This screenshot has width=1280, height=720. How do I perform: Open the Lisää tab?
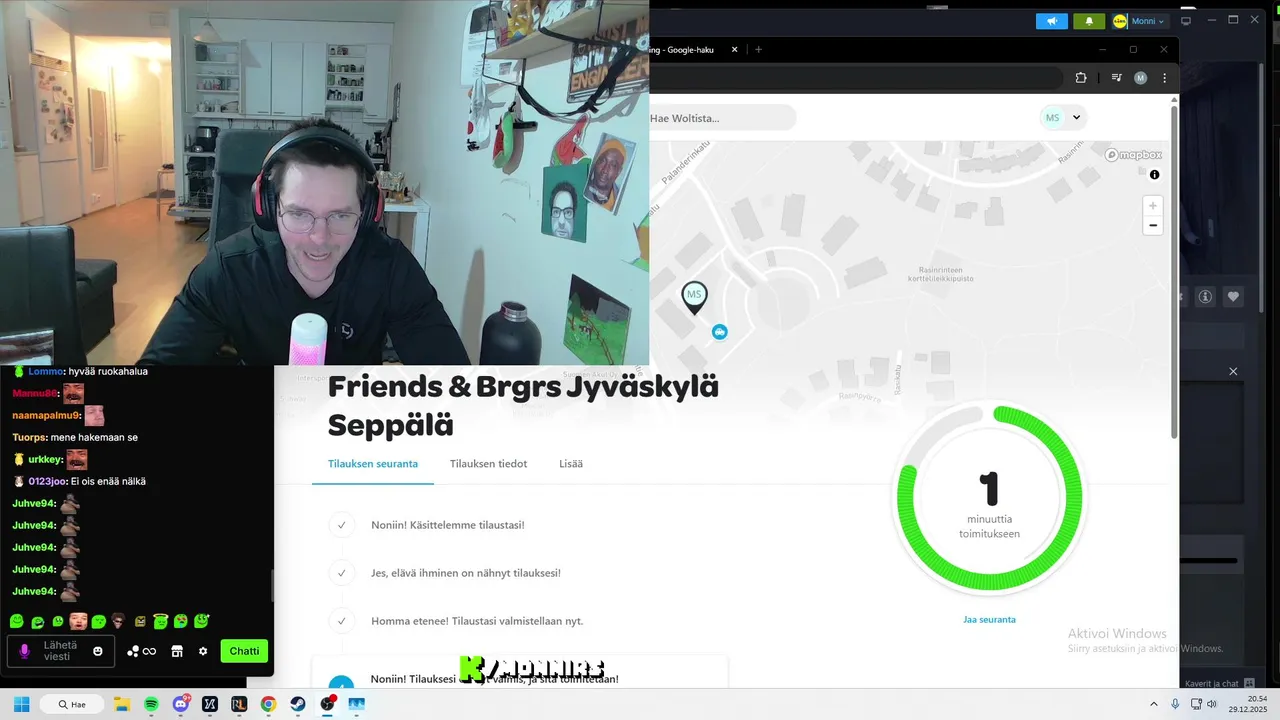click(571, 464)
